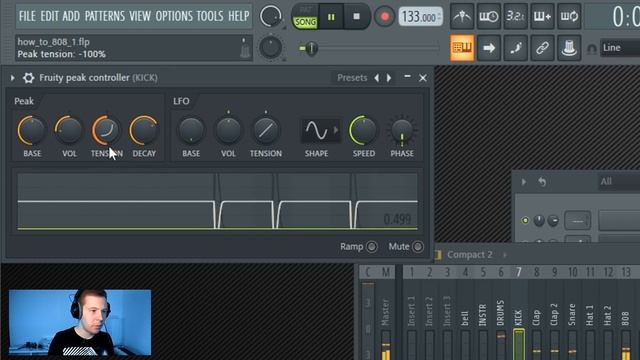Open the VIEW menu
This screenshot has height=360, width=640.
[x=140, y=16]
